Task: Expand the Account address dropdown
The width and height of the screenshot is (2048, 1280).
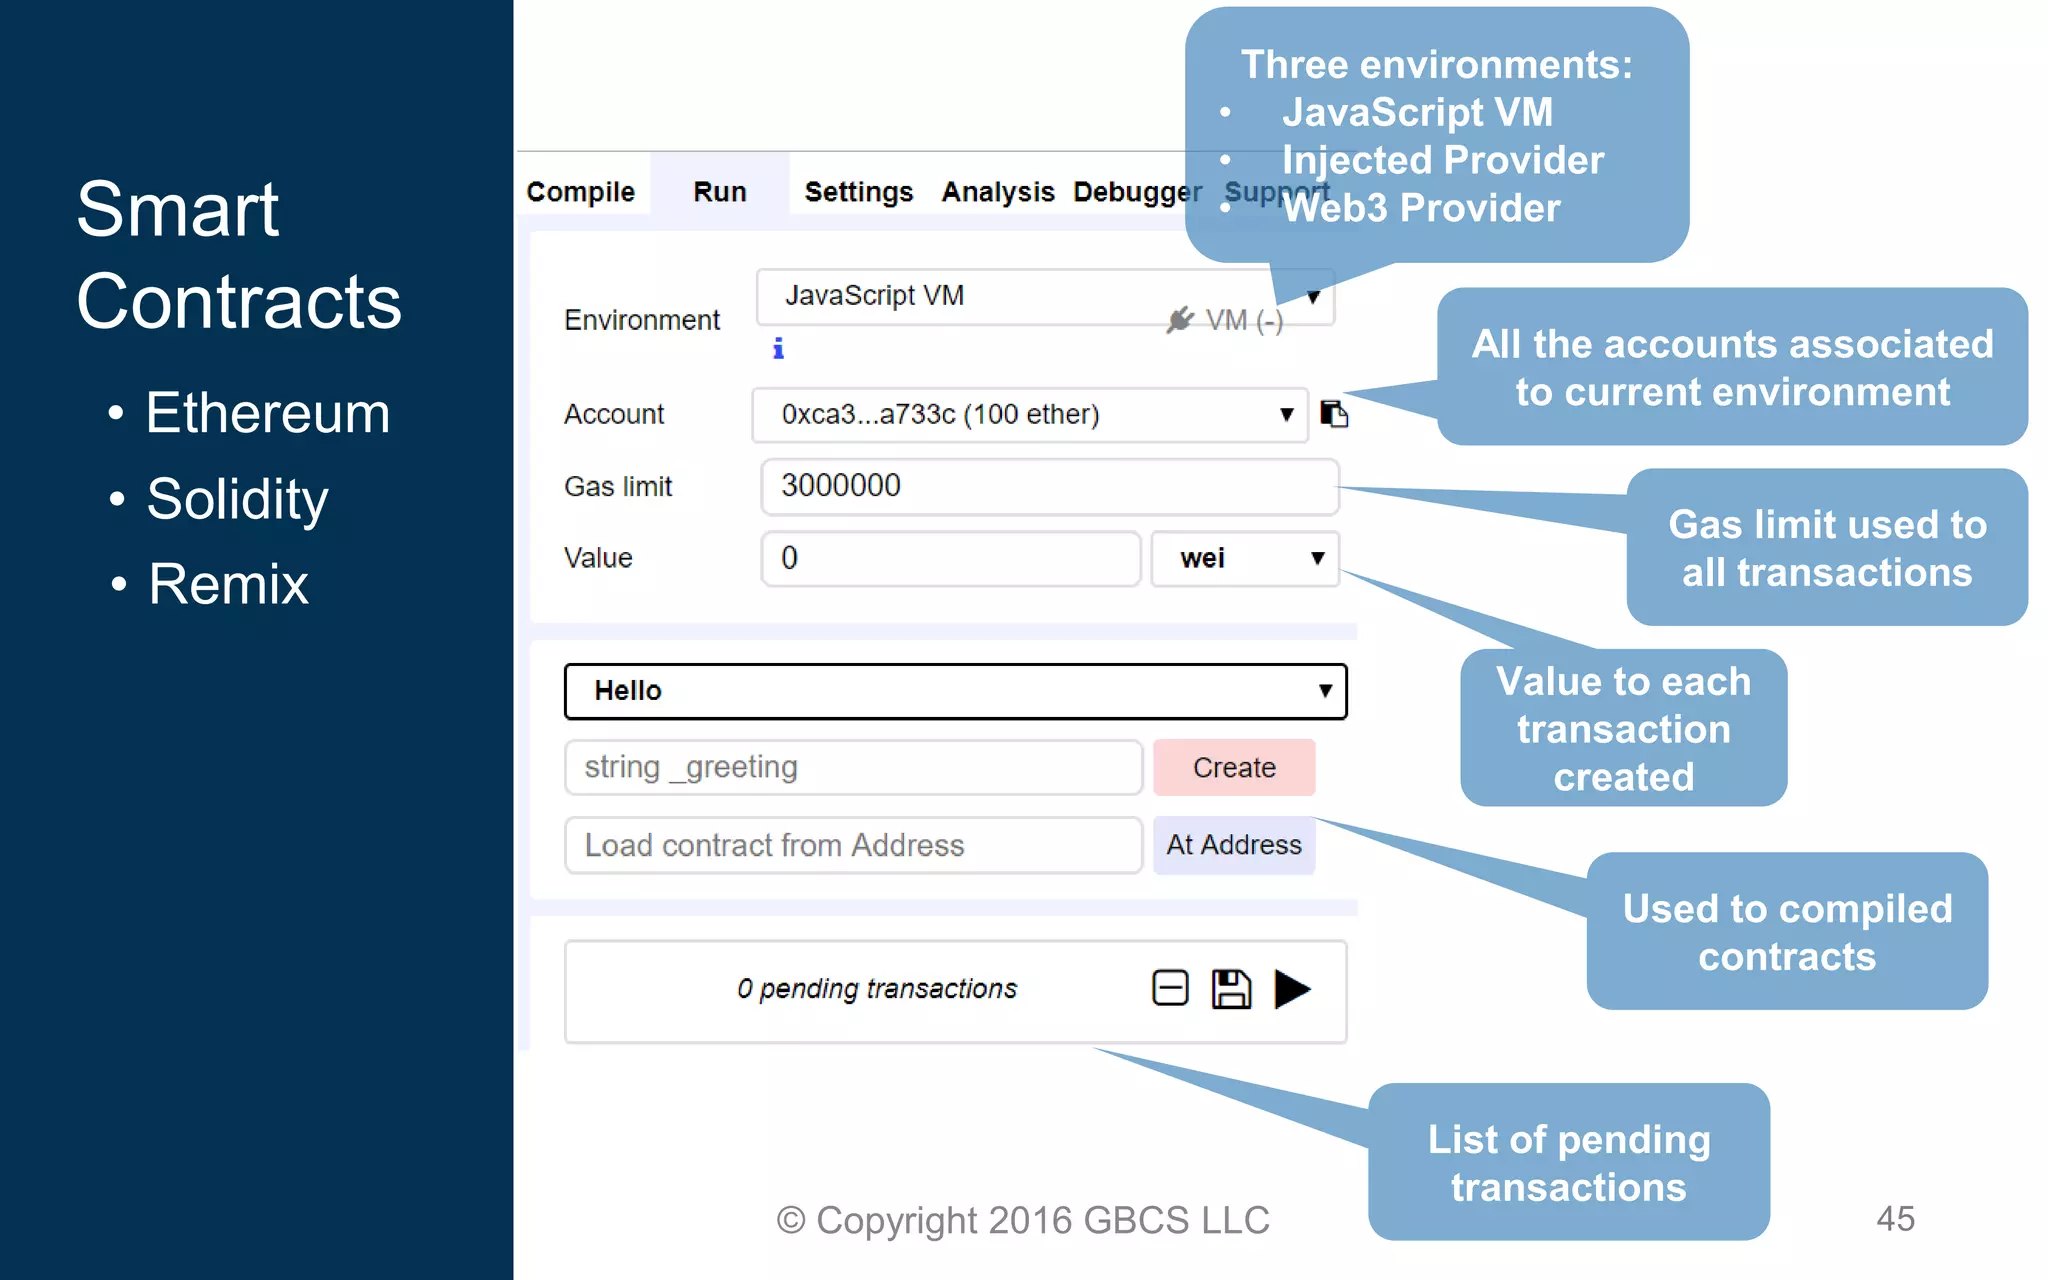Action: pos(1030,415)
